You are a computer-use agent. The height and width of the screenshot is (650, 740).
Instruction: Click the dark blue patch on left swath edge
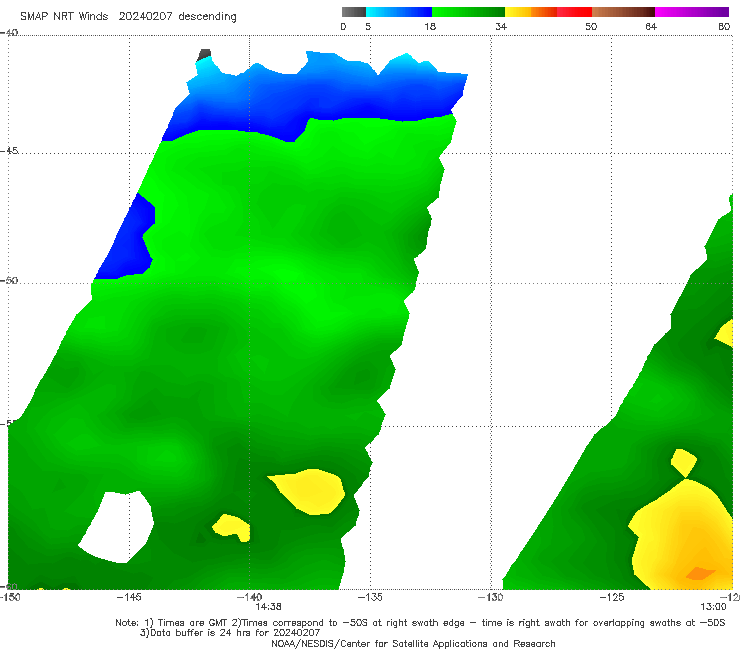[x=128, y=241]
